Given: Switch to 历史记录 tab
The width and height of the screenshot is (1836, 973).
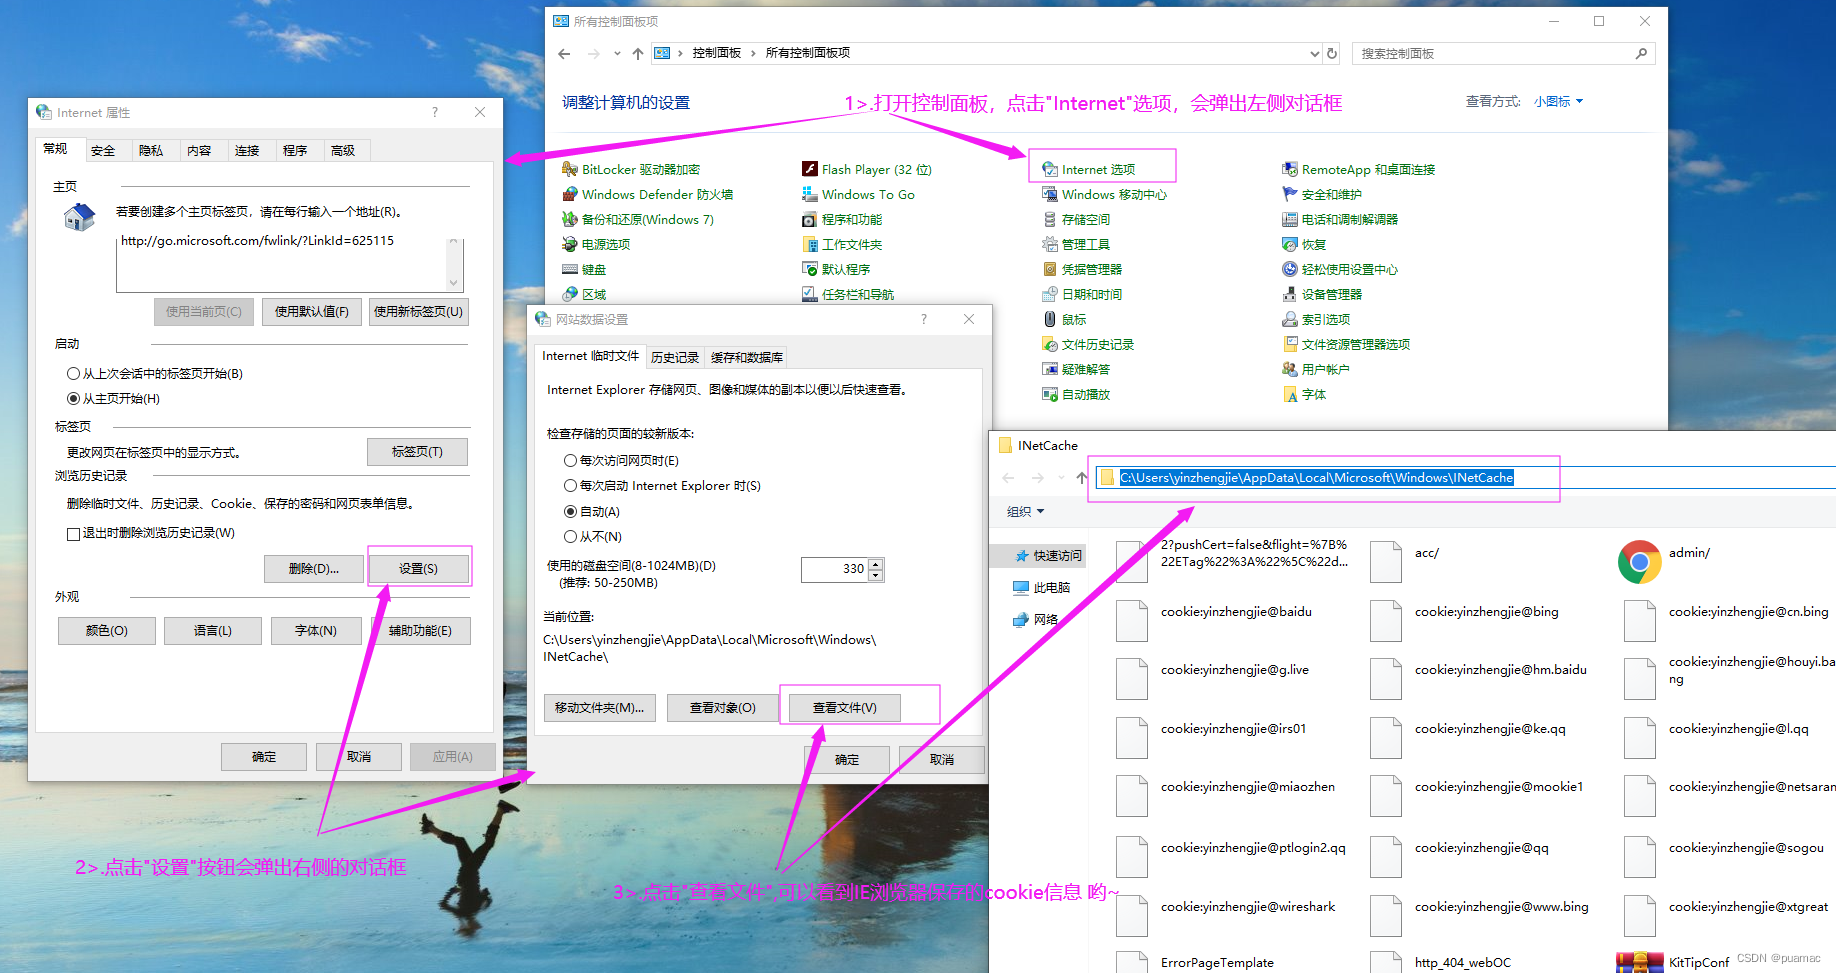Looking at the screenshot, I should click(675, 357).
